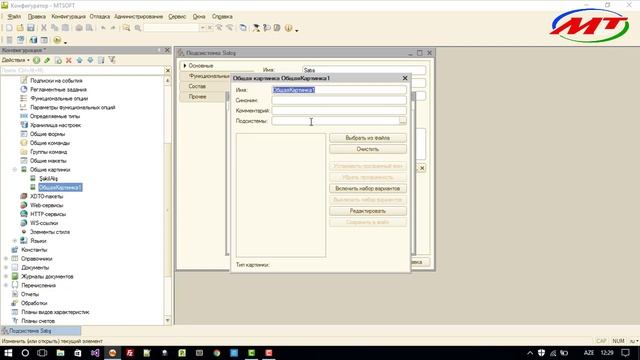
Task: Click the Подсистема Sabş tab in the window bar
Action: 41,331
